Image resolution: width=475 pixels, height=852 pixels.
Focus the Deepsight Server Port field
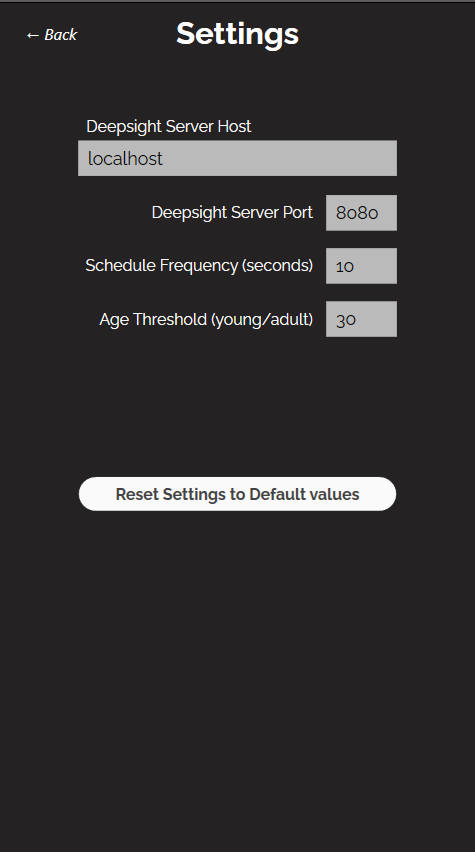click(x=361, y=212)
